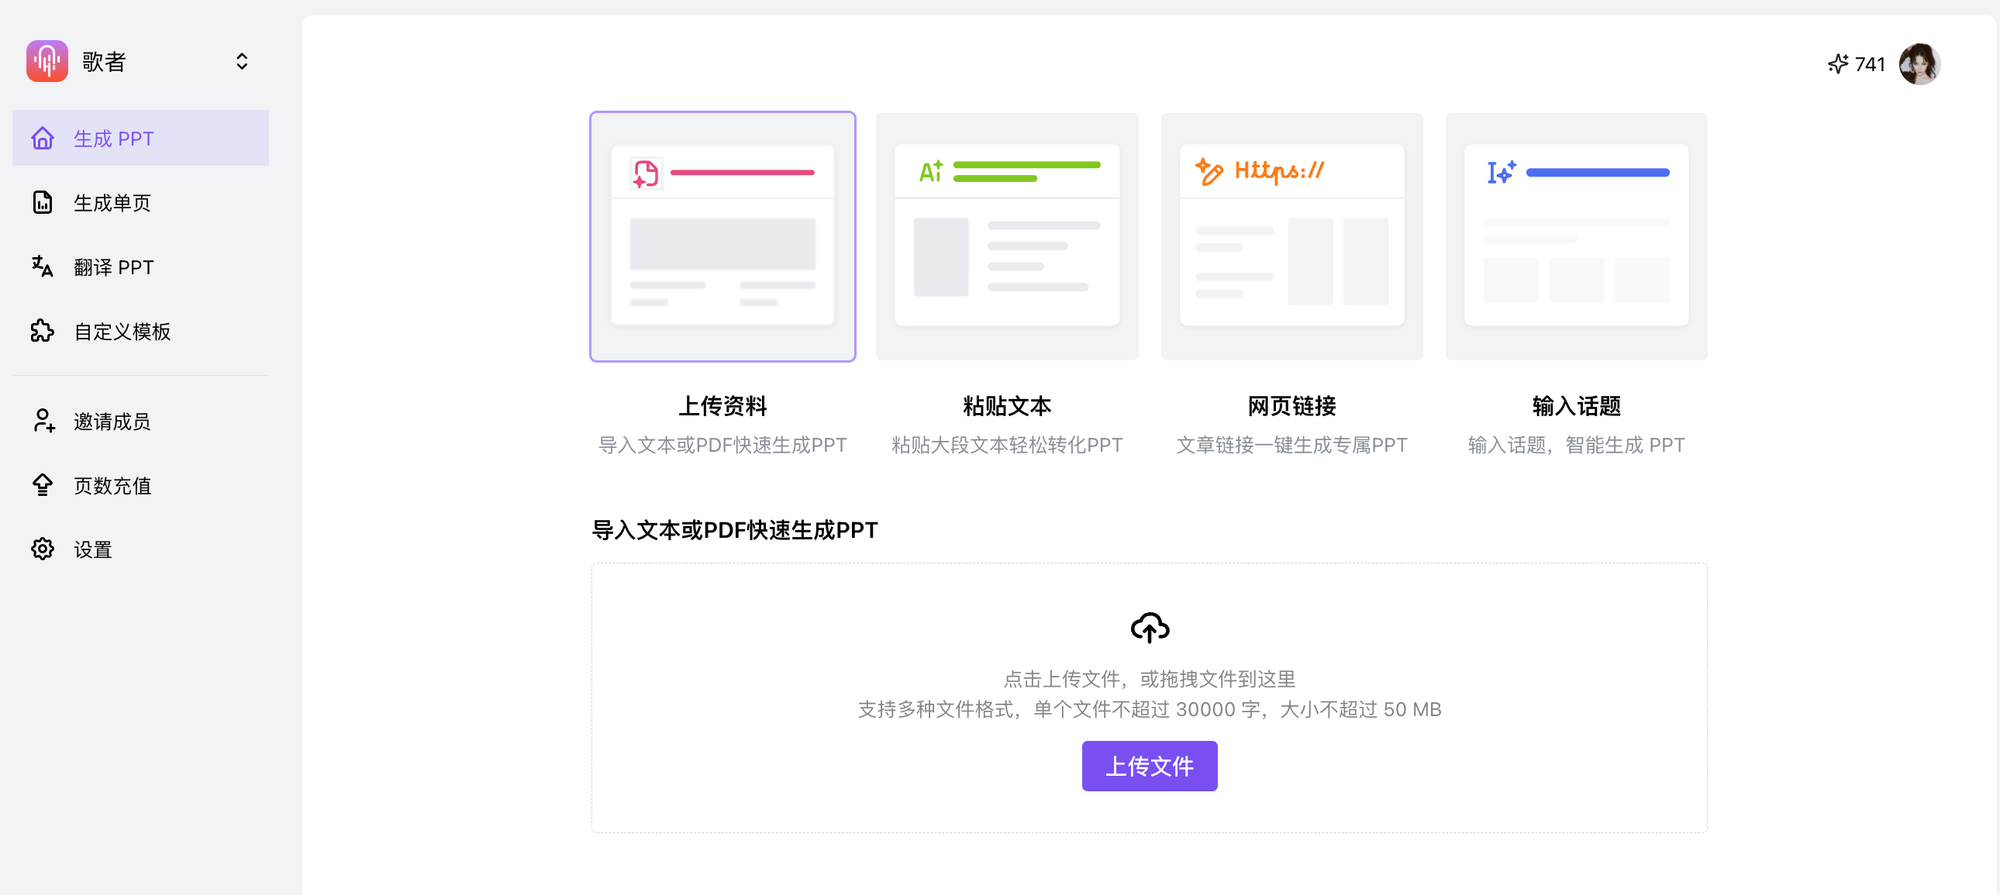Choose the 粘贴文本 card thumbnail
This screenshot has width=2000, height=895.
coord(1007,236)
